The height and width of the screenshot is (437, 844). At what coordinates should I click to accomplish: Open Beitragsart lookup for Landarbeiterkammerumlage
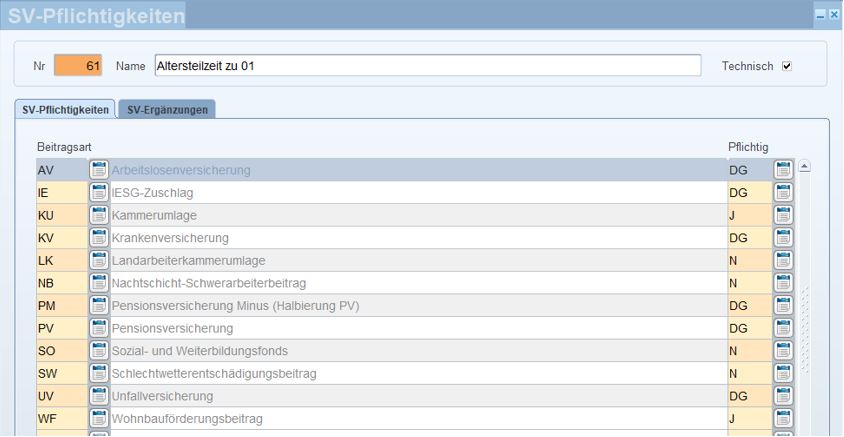98,260
